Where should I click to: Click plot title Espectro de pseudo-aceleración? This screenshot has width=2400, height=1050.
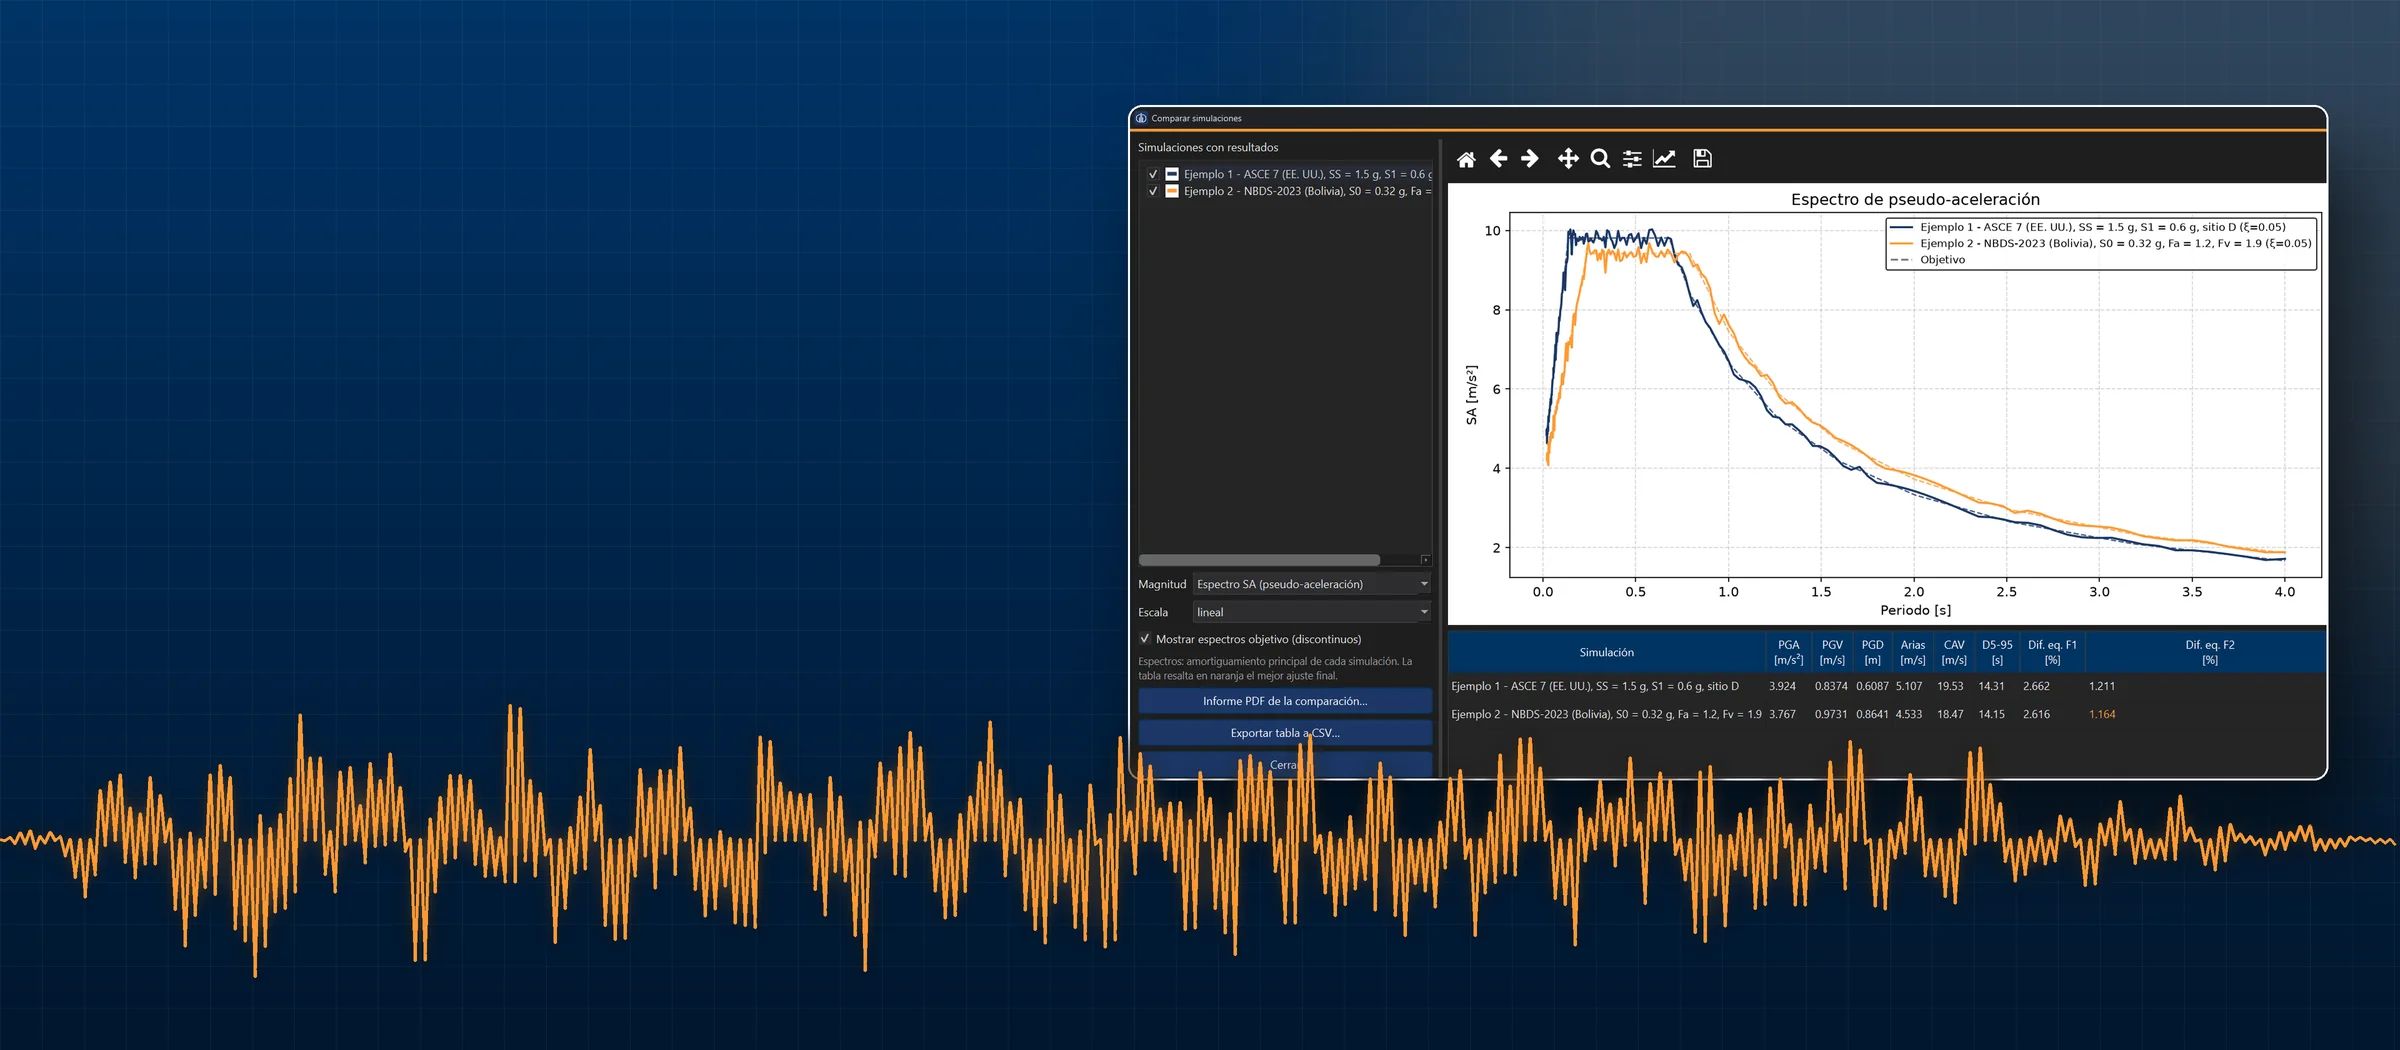(x=1915, y=199)
